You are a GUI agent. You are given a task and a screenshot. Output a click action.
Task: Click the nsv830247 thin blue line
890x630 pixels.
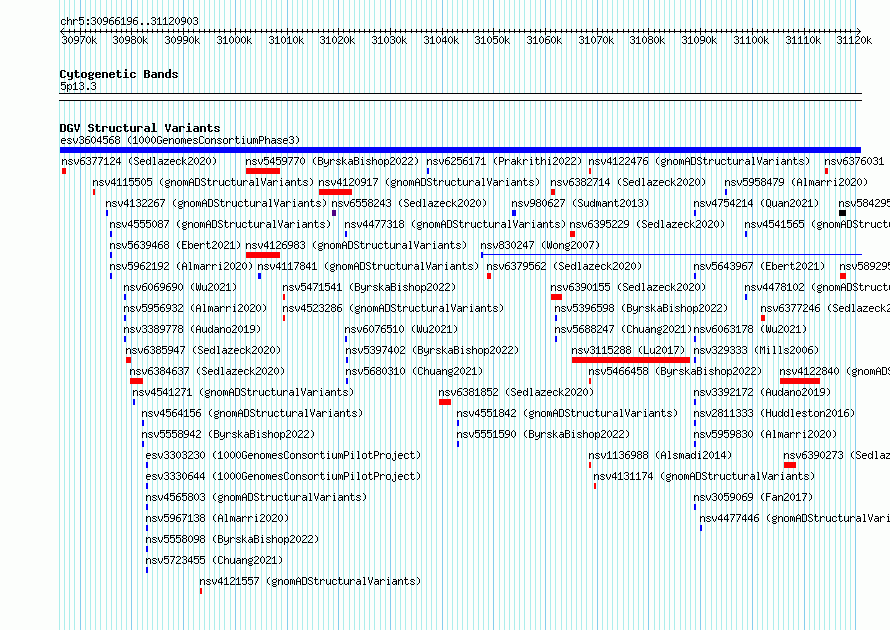[671, 255]
